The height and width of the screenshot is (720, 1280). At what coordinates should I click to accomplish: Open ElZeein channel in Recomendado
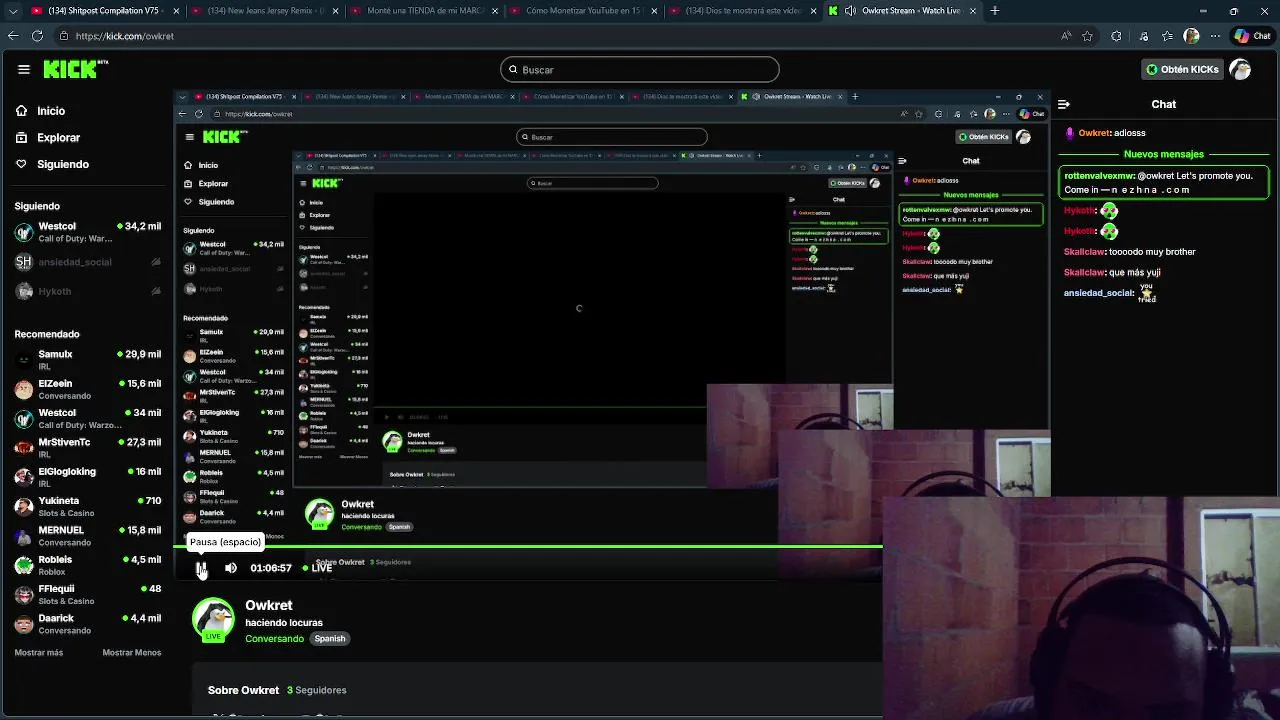tap(88, 389)
